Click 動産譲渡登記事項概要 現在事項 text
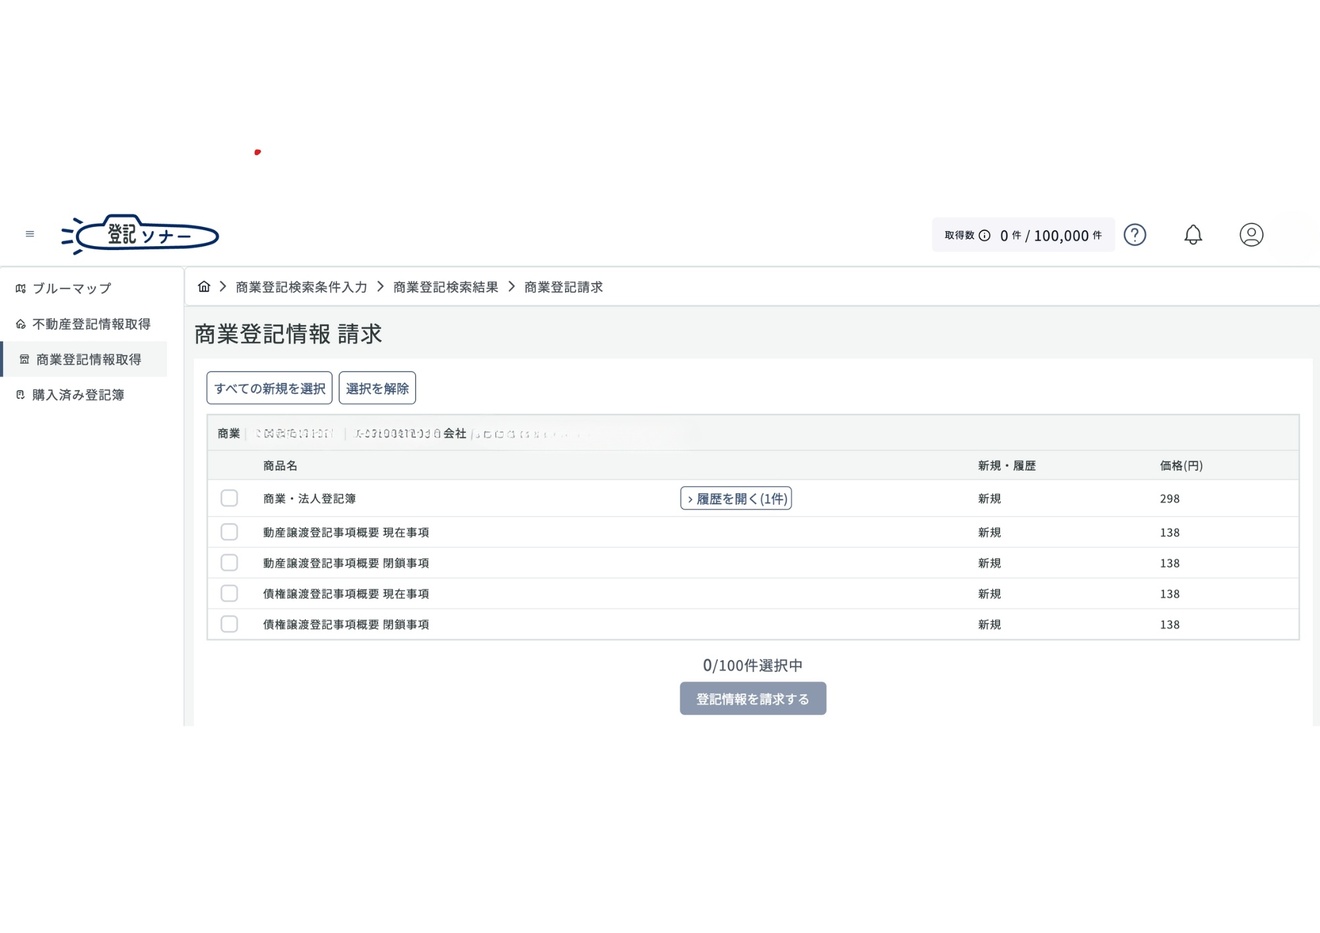The width and height of the screenshot is (1320, 933). click(x=346, y=533)
